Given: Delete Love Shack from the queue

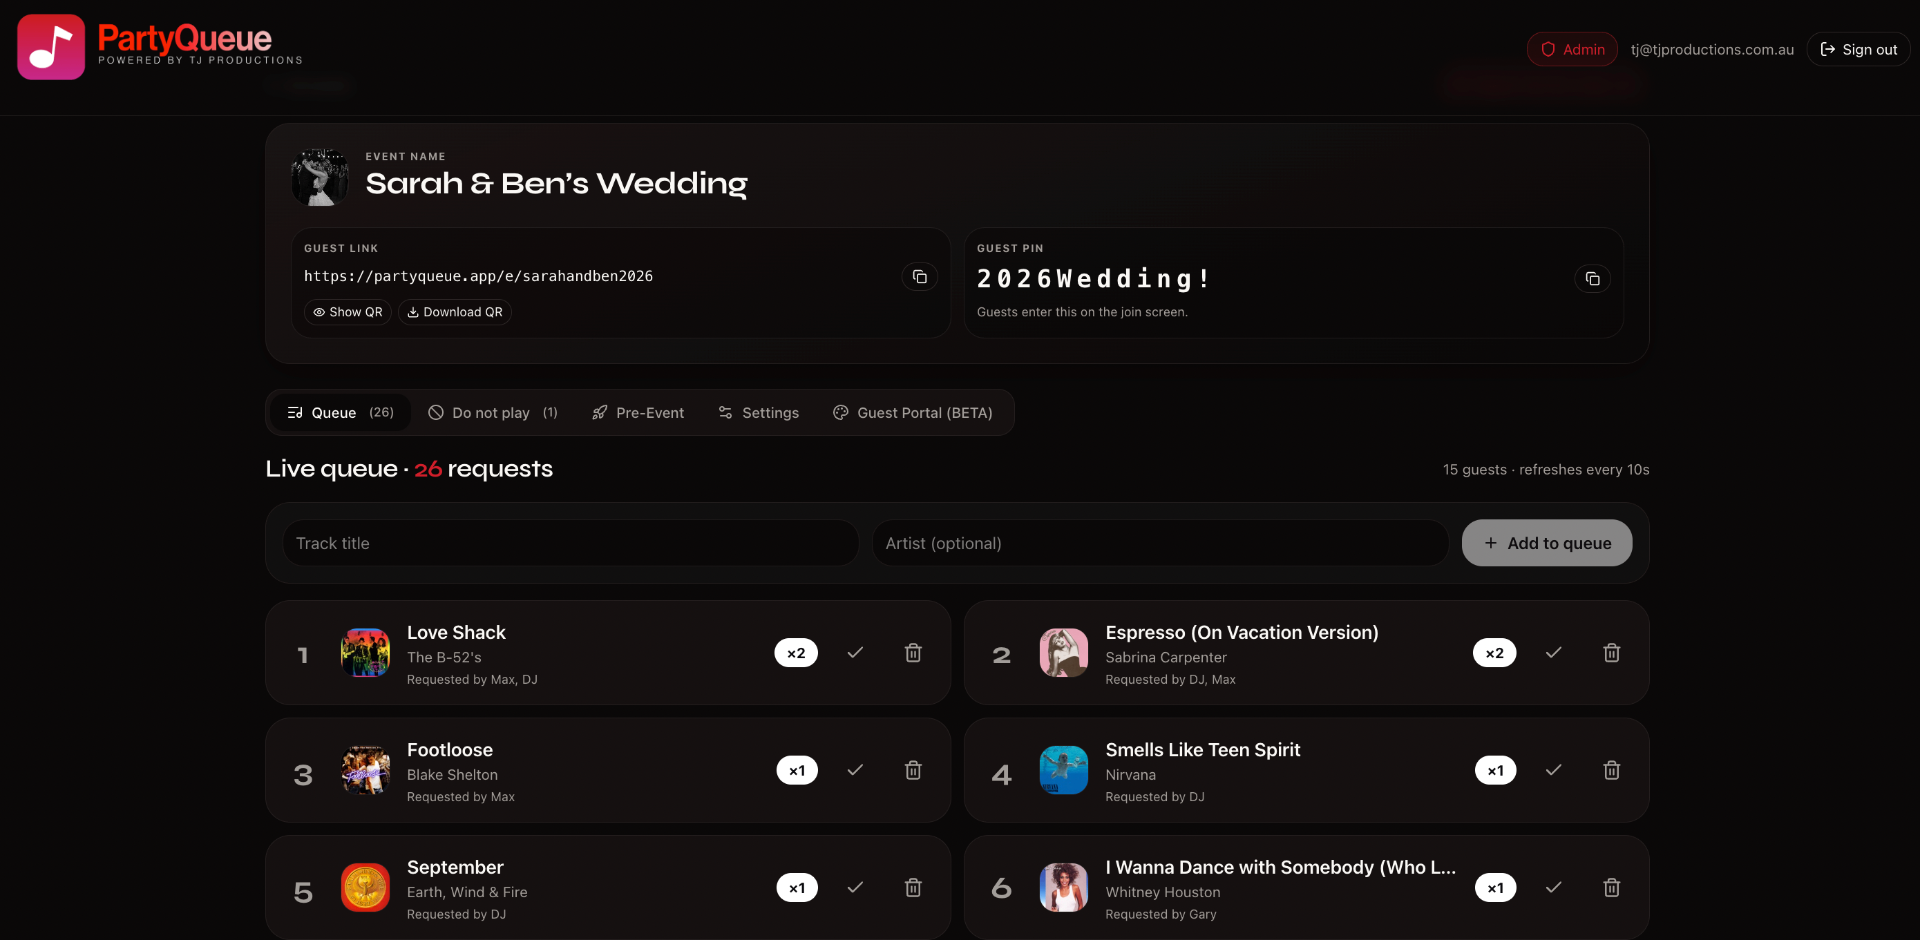Looking at the screenshot, I should pos(913,653).
